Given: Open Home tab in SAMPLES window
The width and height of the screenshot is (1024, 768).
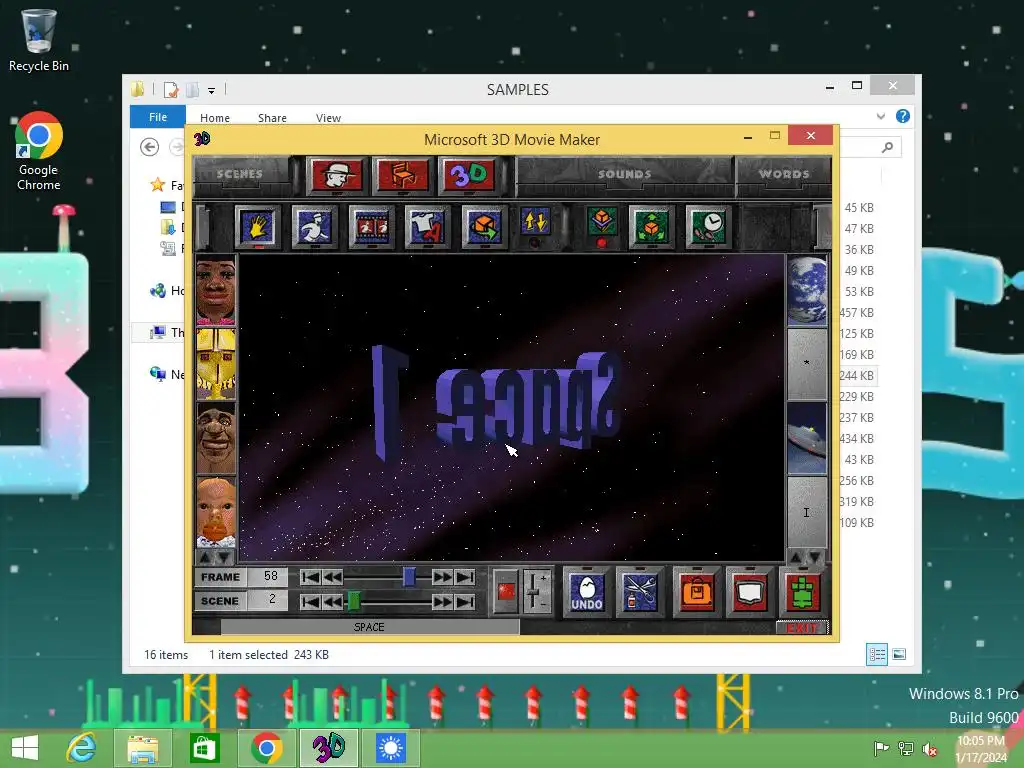Looking at the screenshot, I should (x=215, y=118).
